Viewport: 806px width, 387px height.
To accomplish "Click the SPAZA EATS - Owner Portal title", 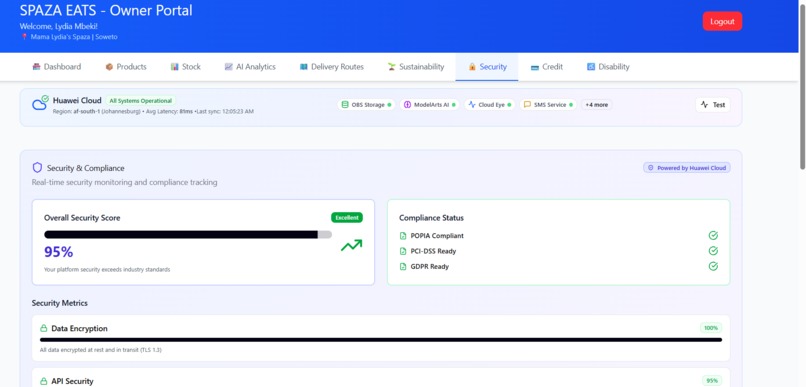I will coord(106,10).
